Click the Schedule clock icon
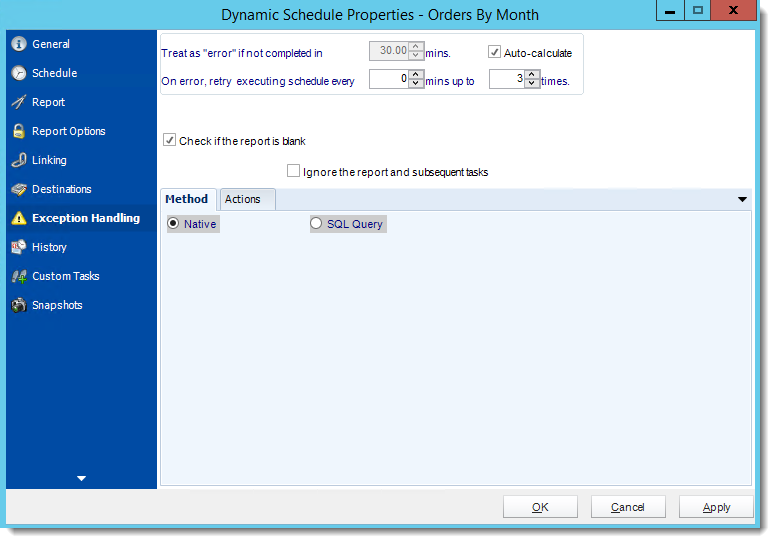 (x=19, y=73)
